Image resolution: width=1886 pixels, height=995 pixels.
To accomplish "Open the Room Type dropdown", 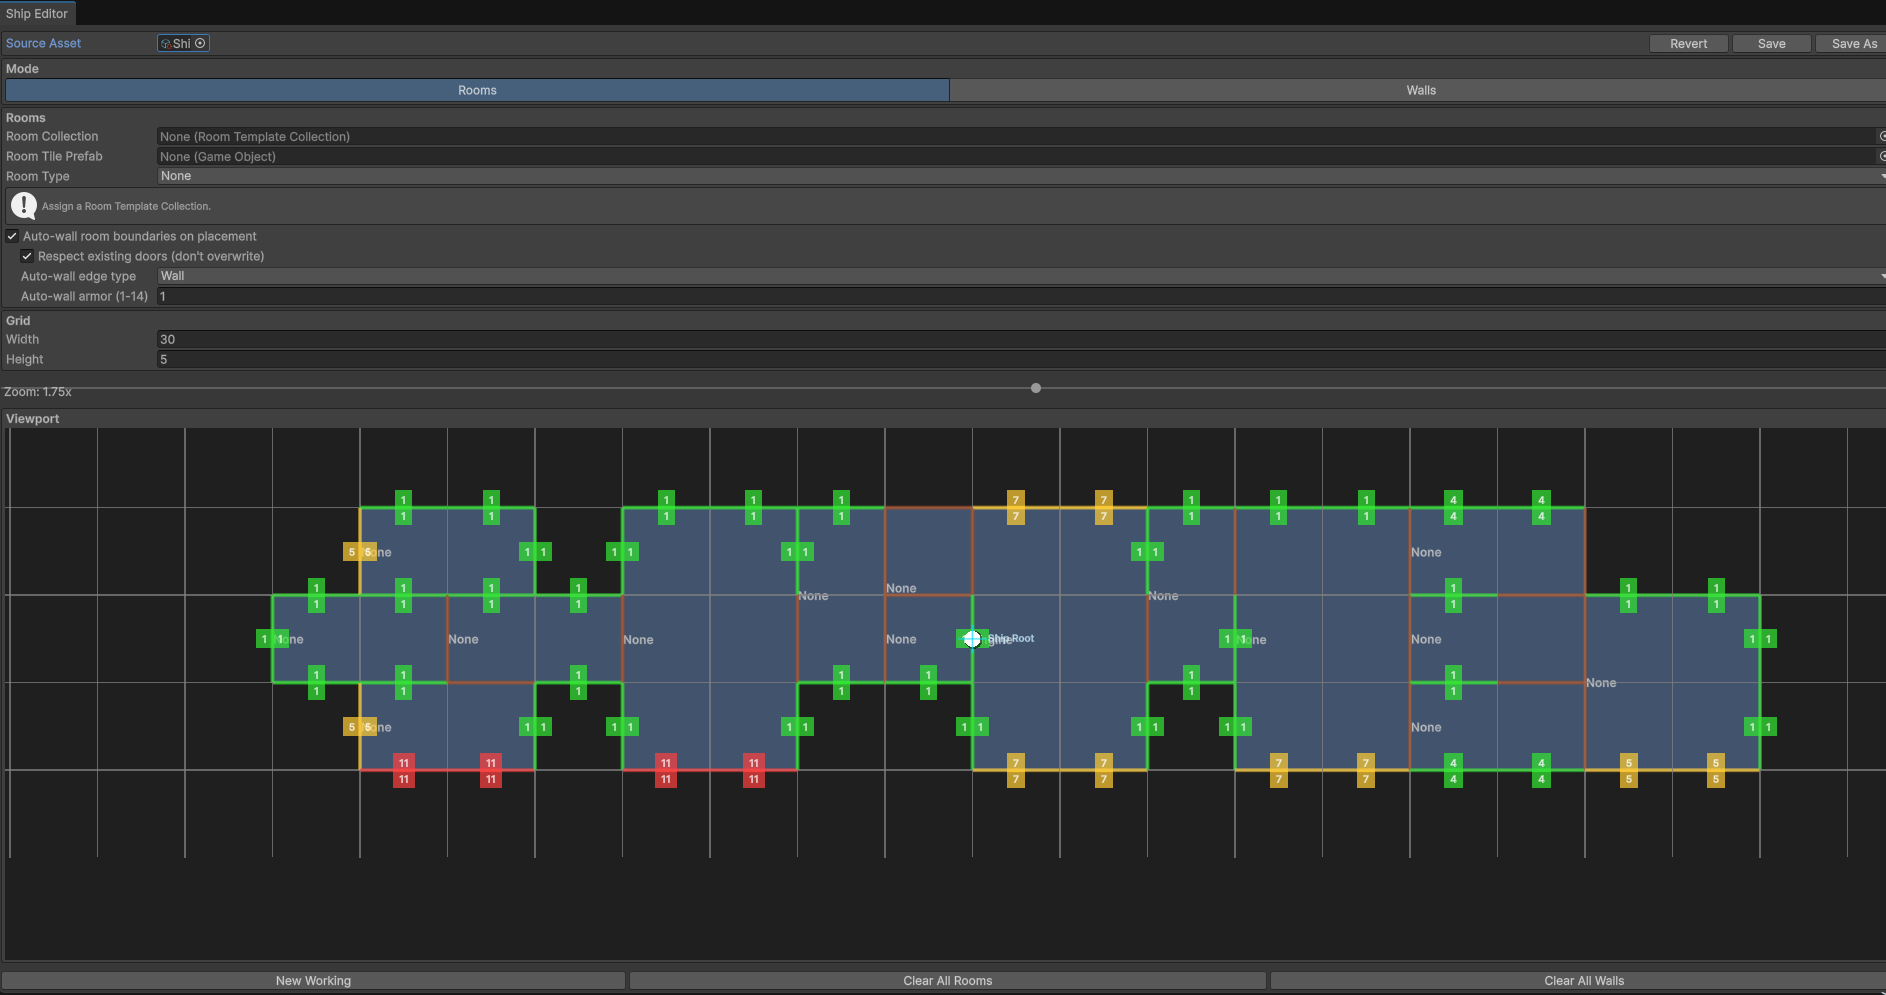I will [1018, 176].
